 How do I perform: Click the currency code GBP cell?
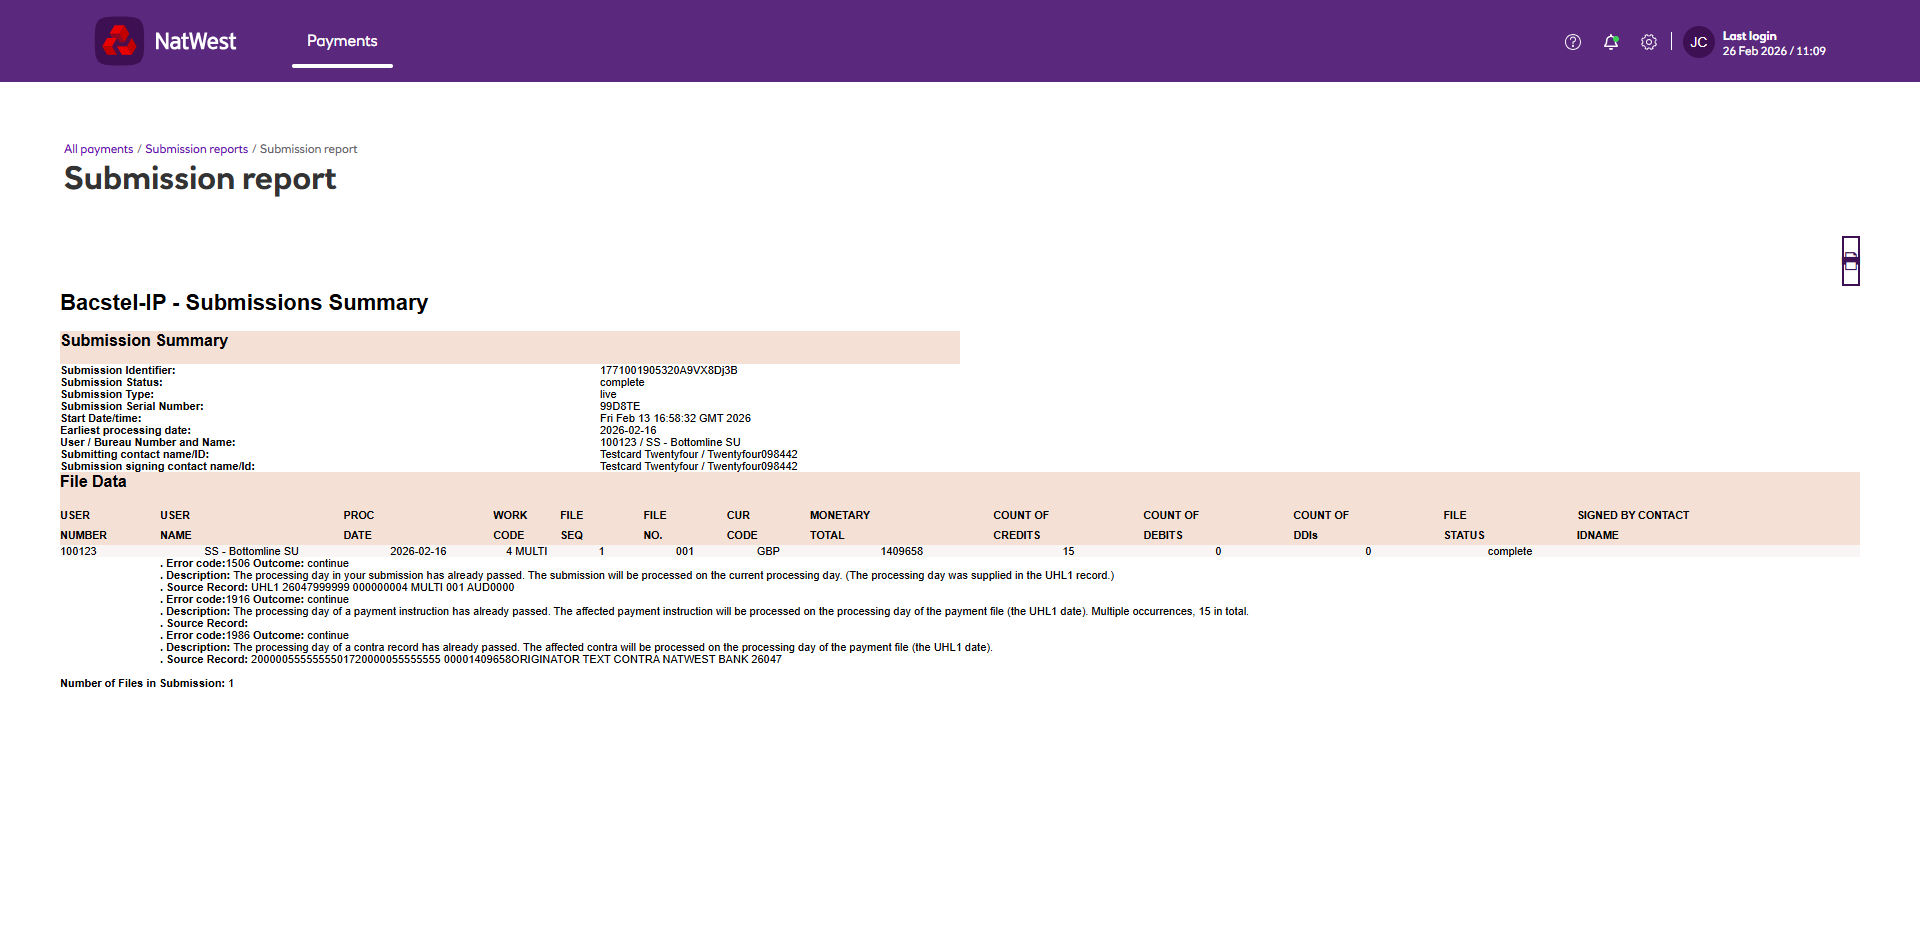pos(768,551)
